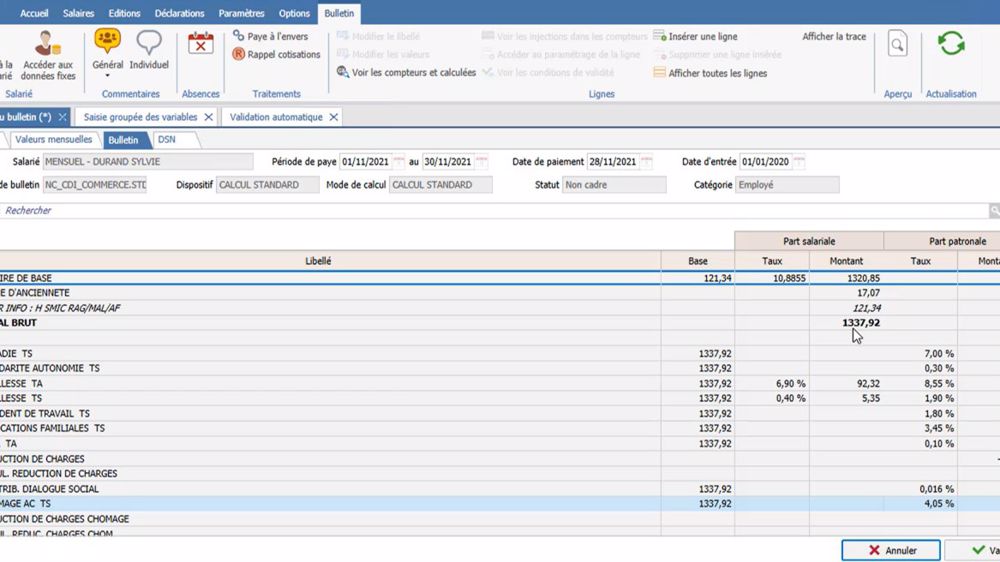Open the Absences calendar icon
Viewport: 1000px width, 562px height.
click(x=201, y=44)
